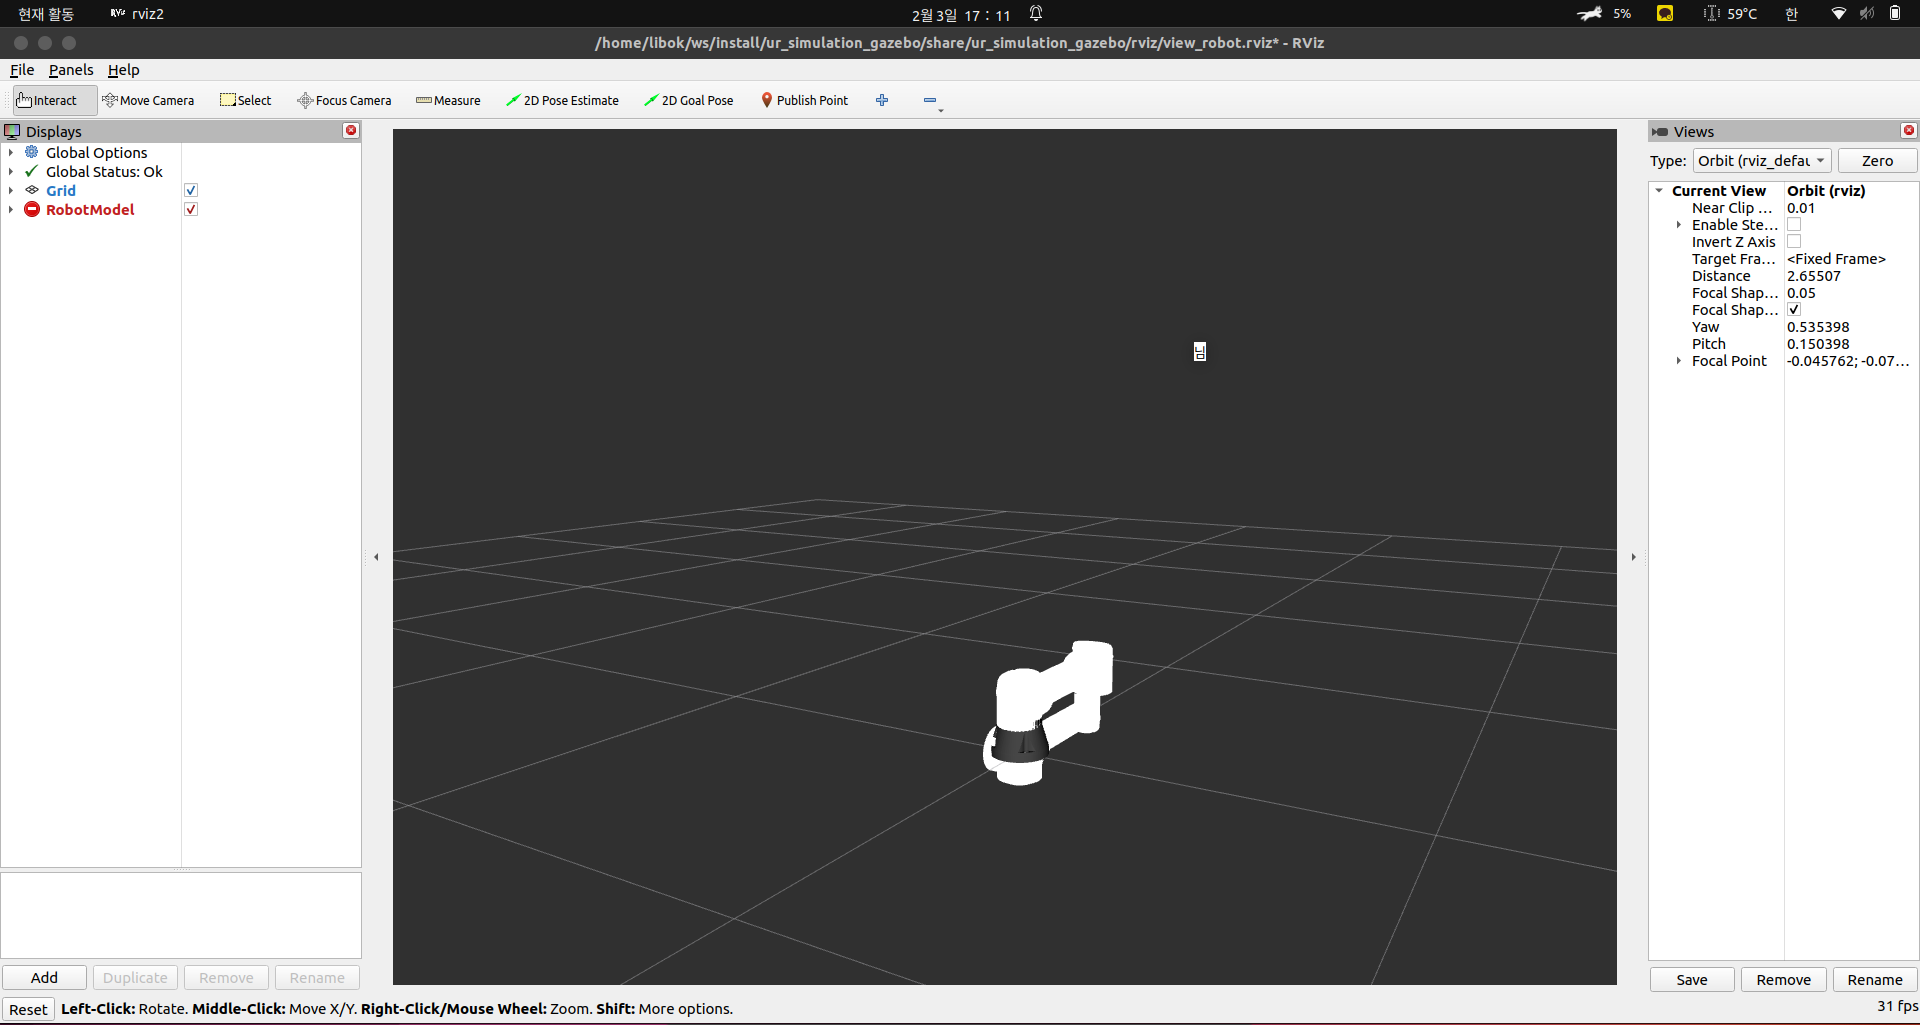Open the view Type dropdown
1920x1025 pixels.
pos(1761,161)
